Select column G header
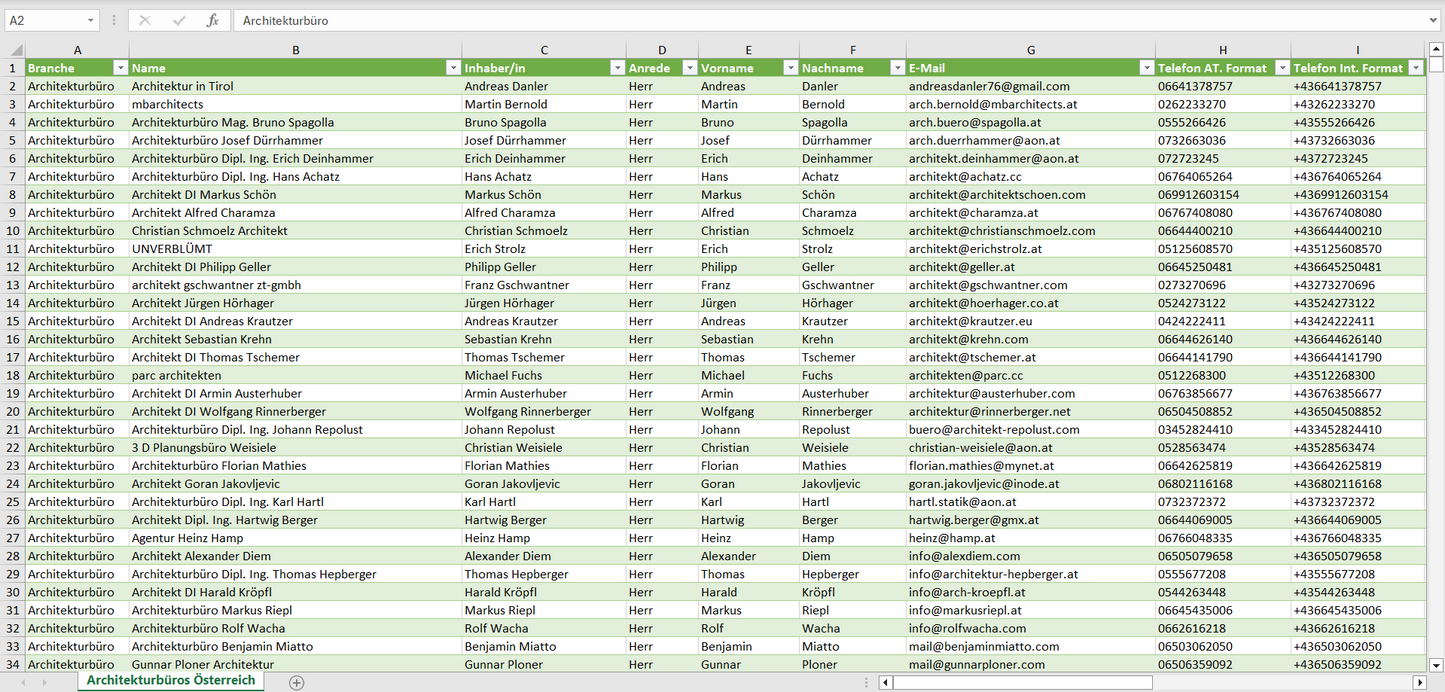 pyautogui.click(x=1030, y=50)
